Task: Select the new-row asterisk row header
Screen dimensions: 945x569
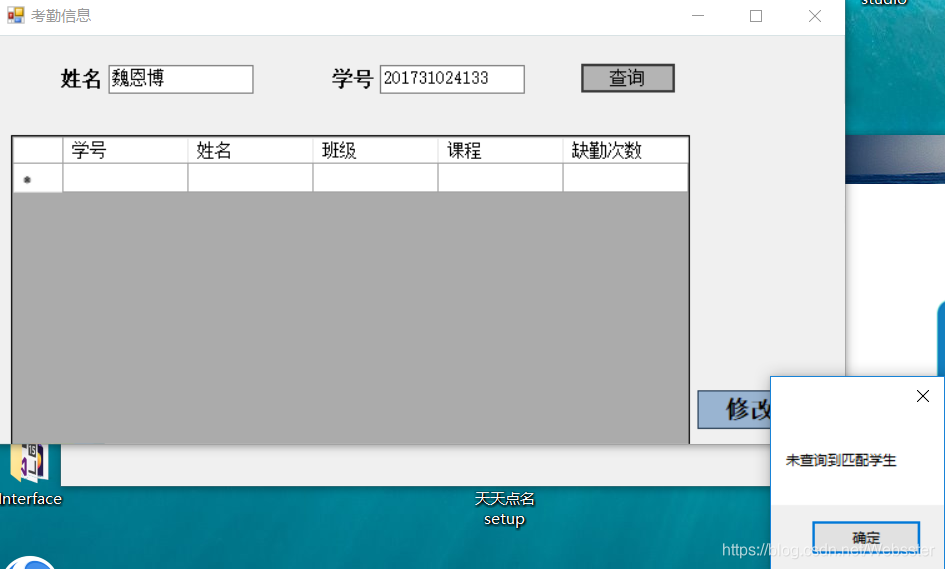Action: [37, 178]
